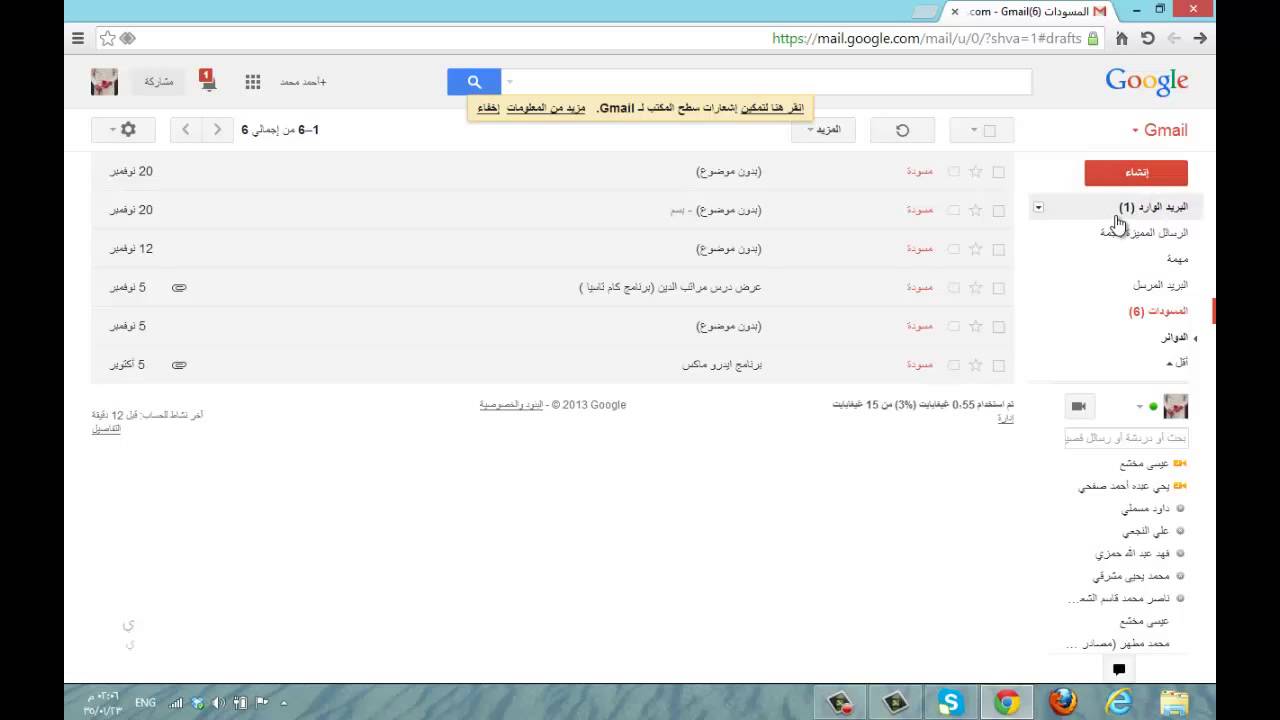Click the chat profile picture thumbnail
The height and width of the screenshot is (720, 1280).
tap(1176, 406)
